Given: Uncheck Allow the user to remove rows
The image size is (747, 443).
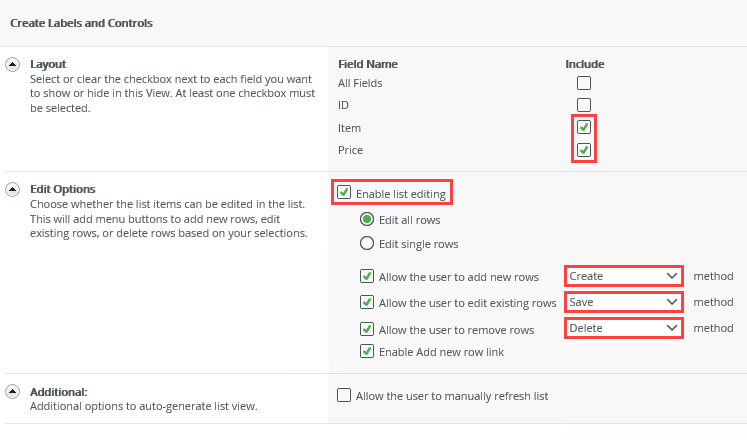Looking at the screenshot, I should pos(366,329).
